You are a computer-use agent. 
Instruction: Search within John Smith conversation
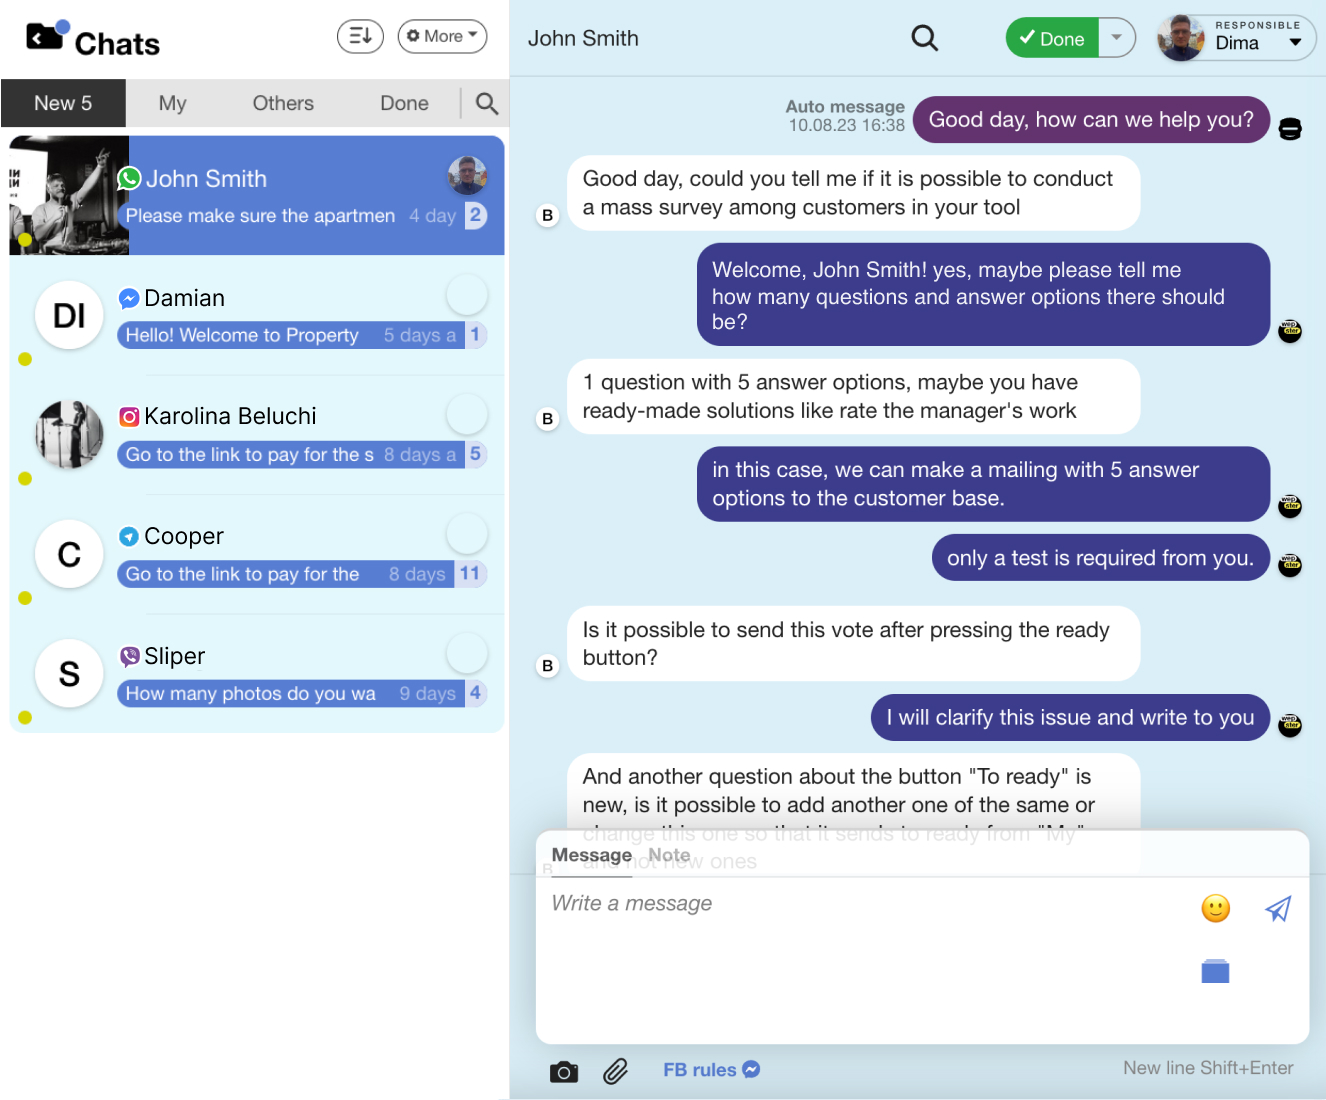click(925, 38)
